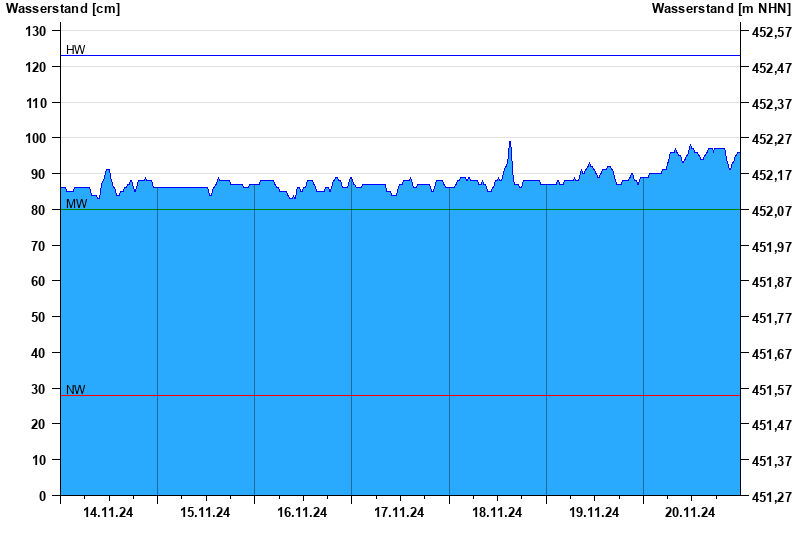Click the 451,37 value on right axis
The height and width of the screenshot is (550, 800).
(772, 461)
